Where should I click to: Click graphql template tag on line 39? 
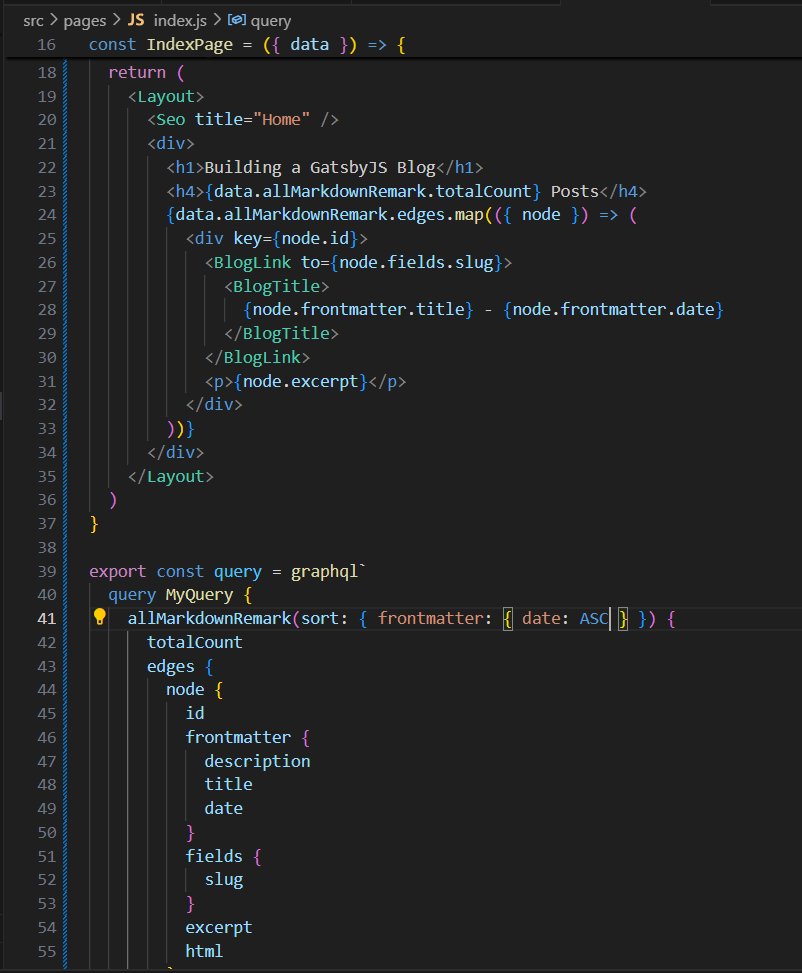pyautogui.click(x=325, y=572)
